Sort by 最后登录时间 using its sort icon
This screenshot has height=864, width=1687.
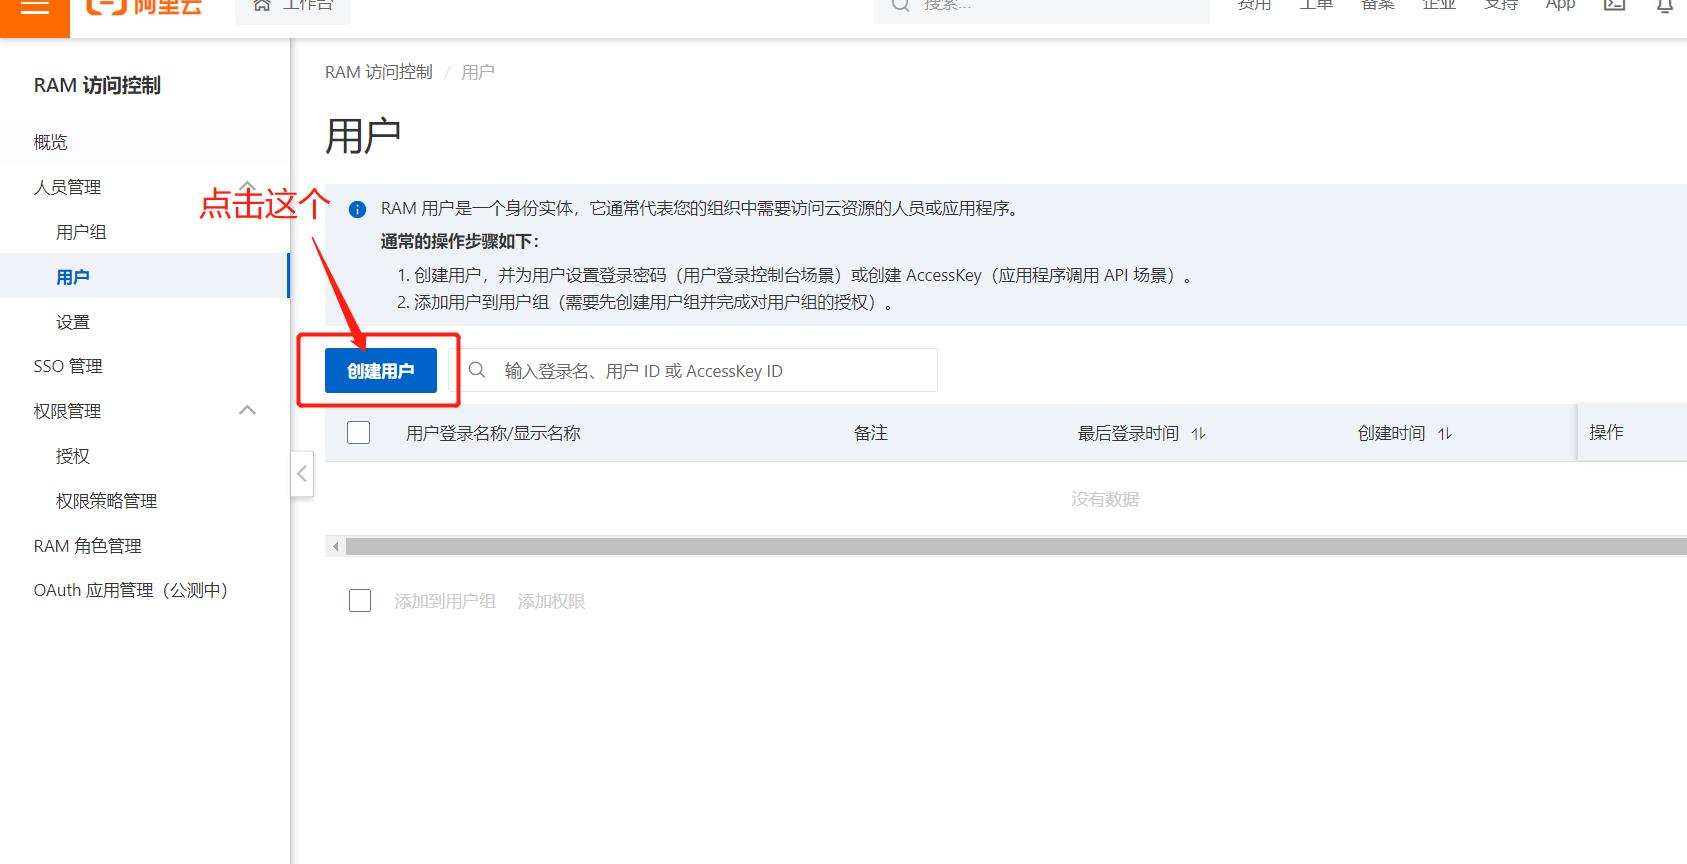click(1198, 433)
